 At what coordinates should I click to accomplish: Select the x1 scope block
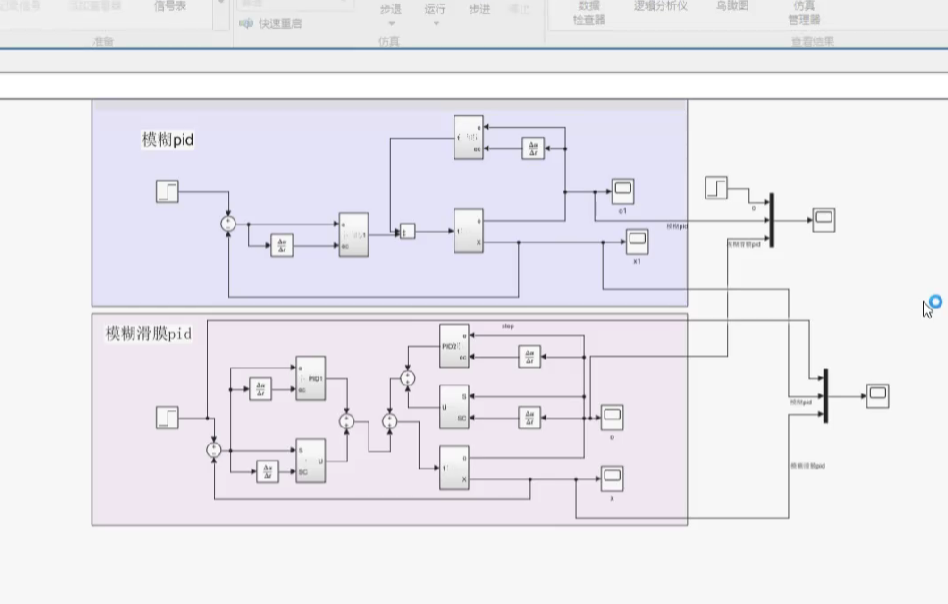click(637, 241)
